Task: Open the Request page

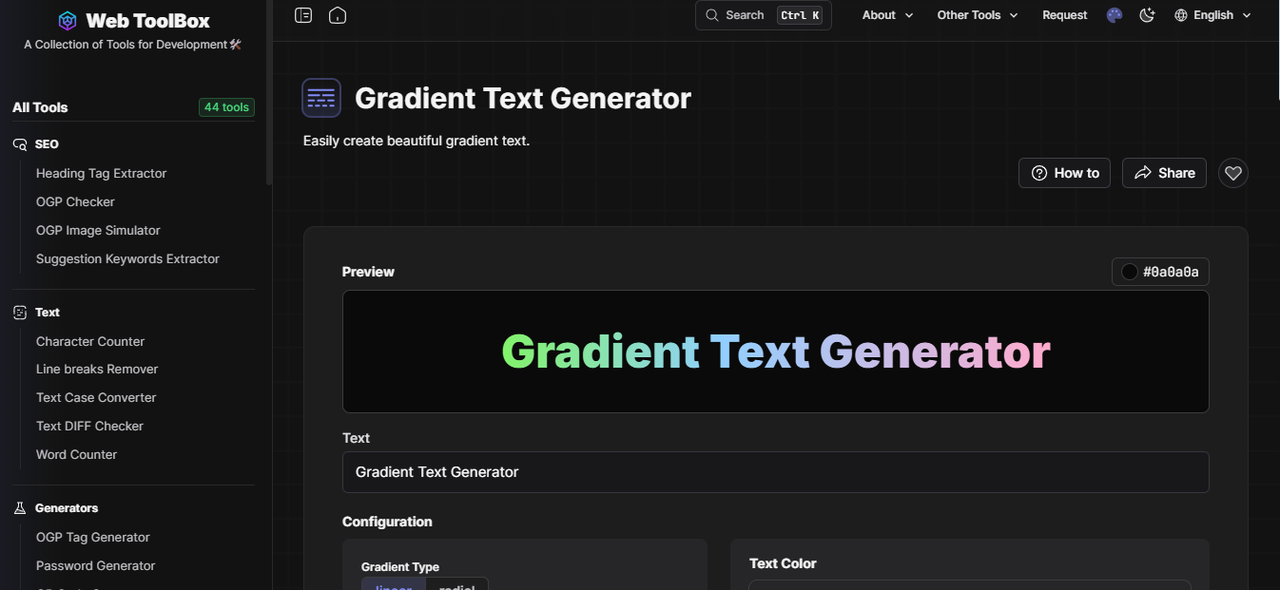Action: (1064, 15)
